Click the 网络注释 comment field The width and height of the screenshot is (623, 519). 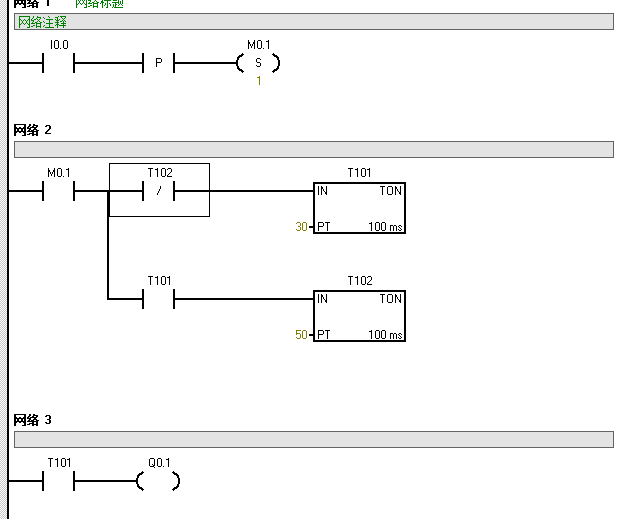point(42,22)
